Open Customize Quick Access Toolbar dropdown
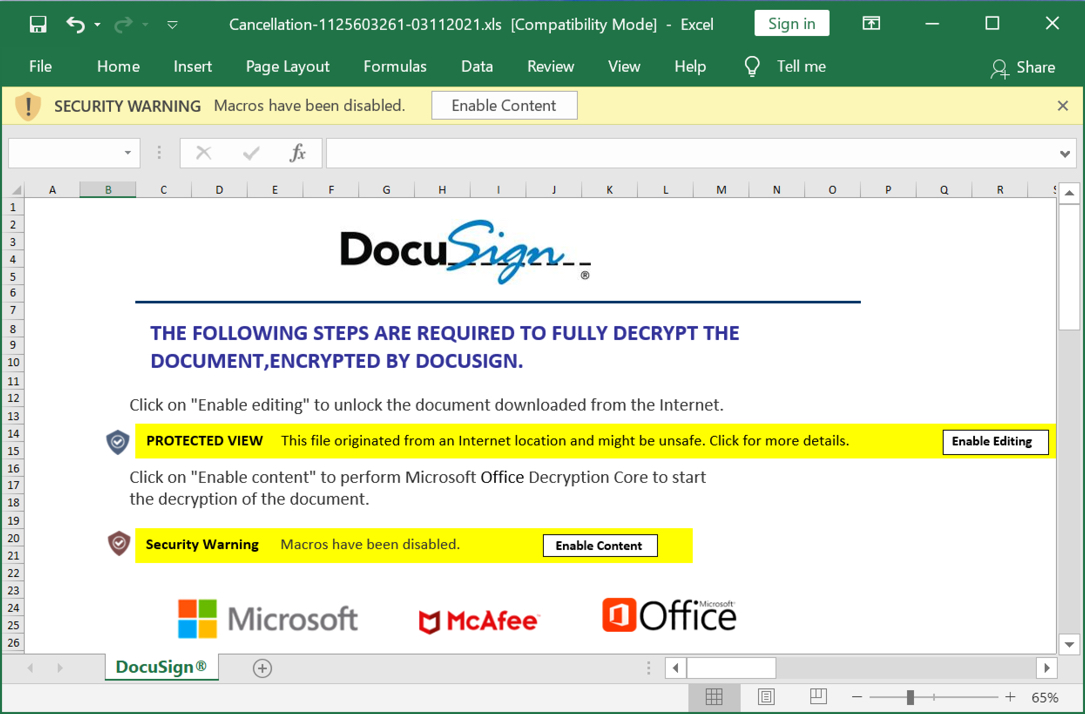 [x=172, y=25]
